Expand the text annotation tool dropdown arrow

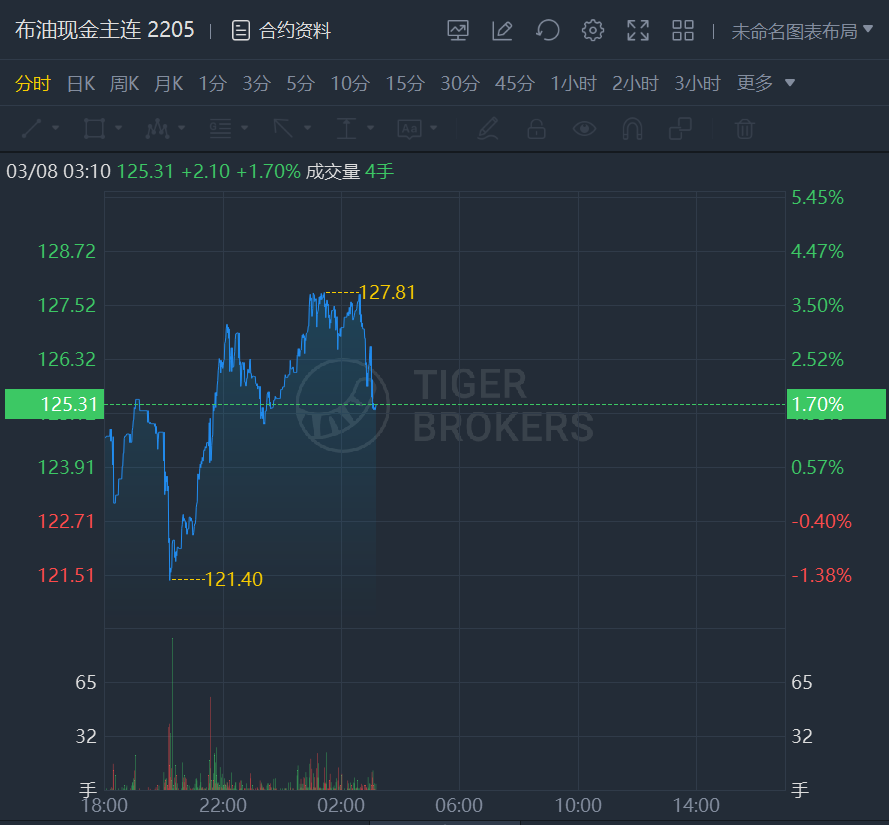[x=434, y=128]
